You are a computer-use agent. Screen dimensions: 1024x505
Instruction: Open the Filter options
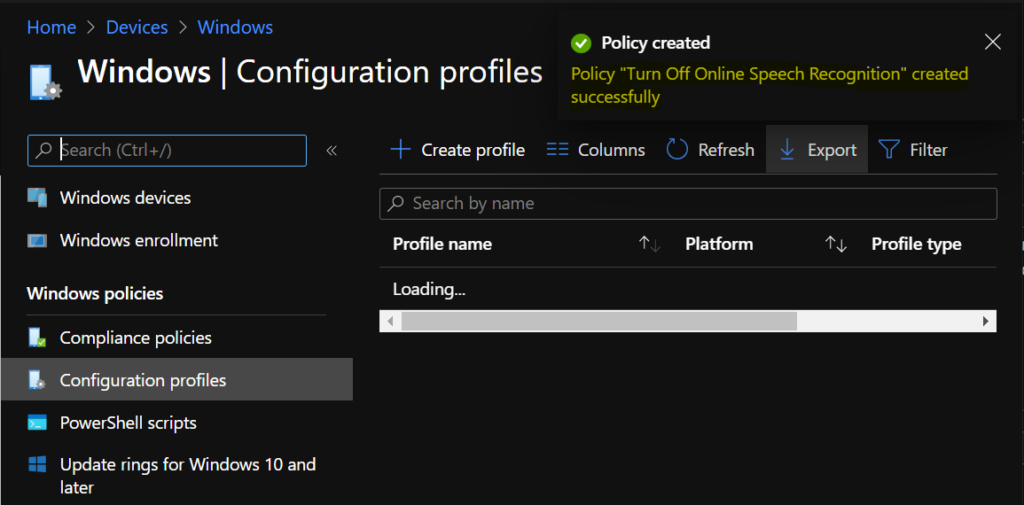click(x=912, y=150)
